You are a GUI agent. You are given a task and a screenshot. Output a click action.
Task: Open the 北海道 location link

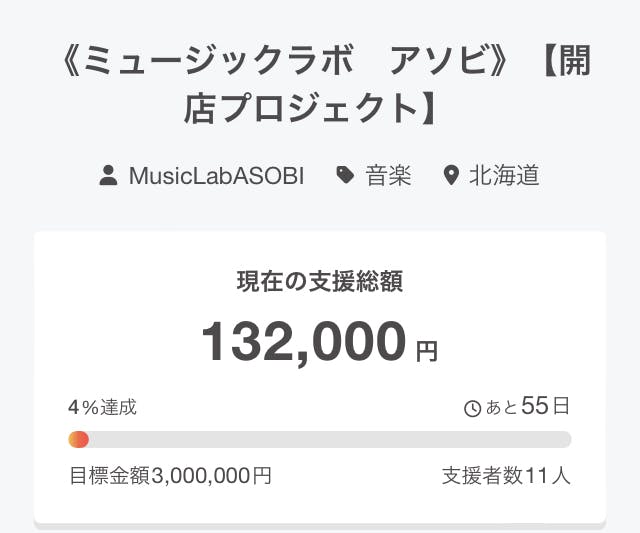504,176
